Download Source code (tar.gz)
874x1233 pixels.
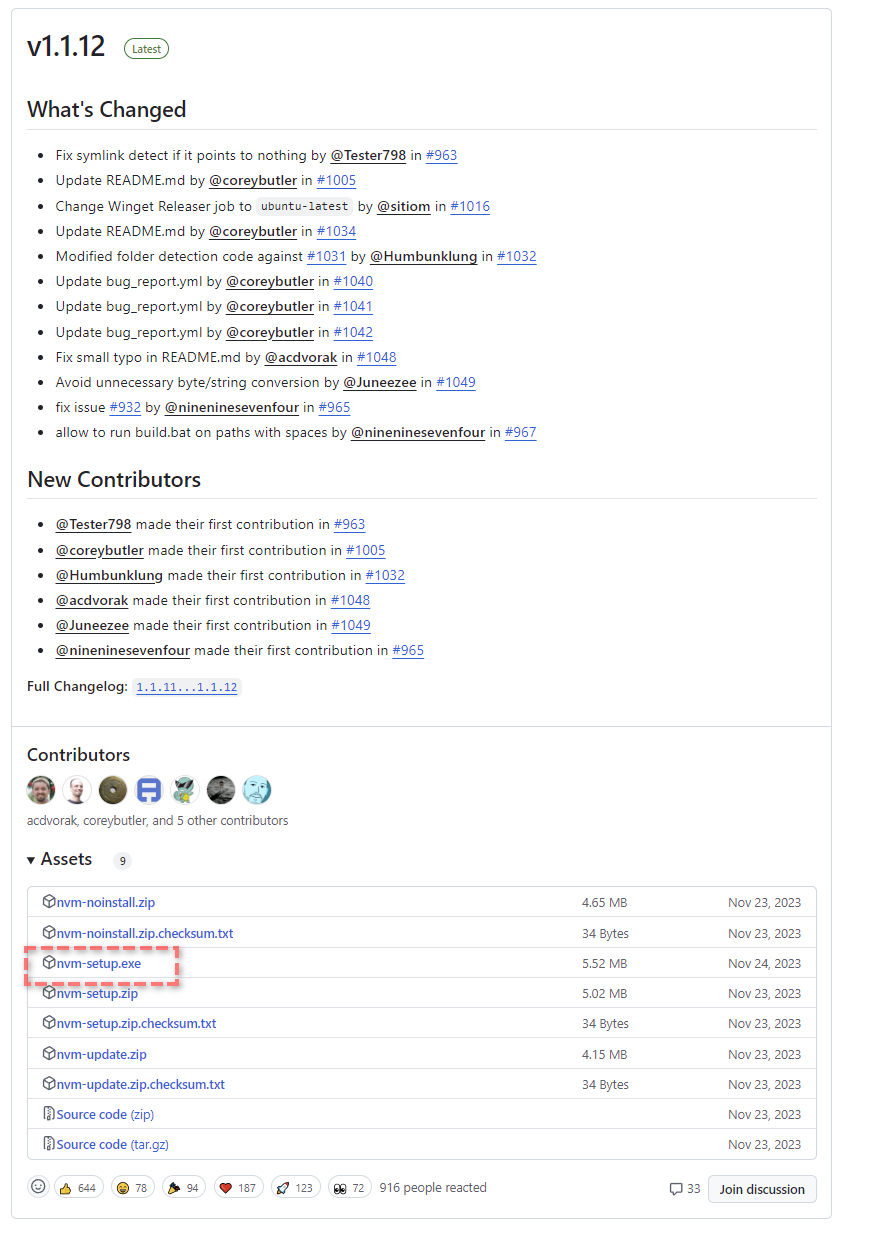click(119, 1144)
